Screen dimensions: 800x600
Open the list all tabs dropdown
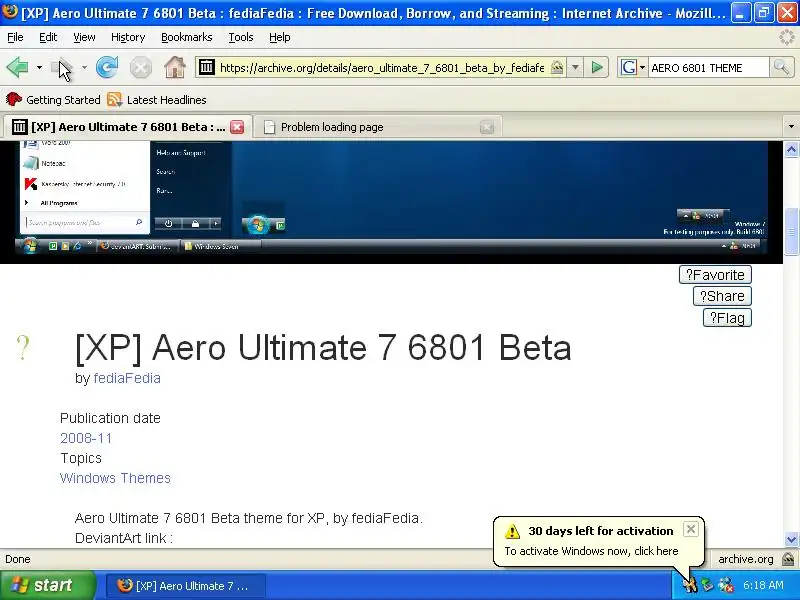(x=791, y=126)
